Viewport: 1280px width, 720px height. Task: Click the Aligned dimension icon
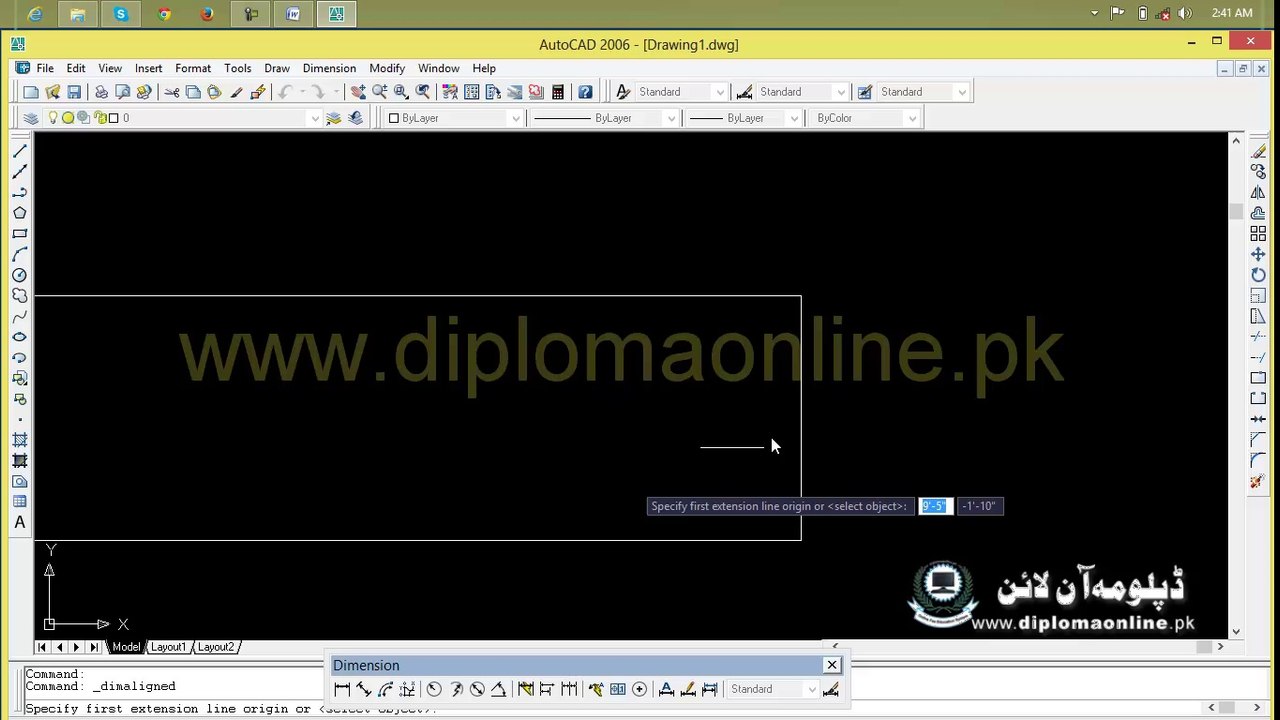click(364, 689)
